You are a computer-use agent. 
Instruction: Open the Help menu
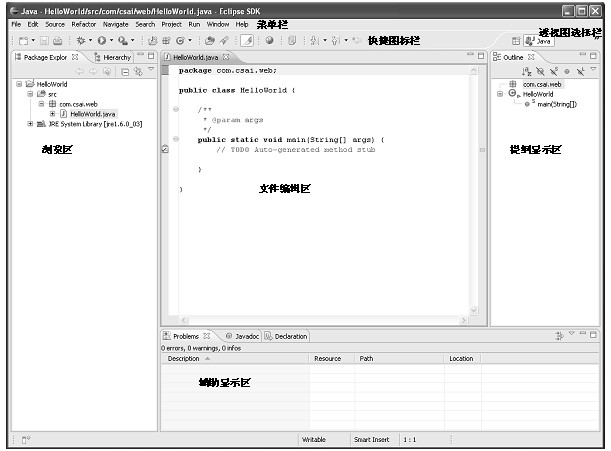(x=242, y=24)
